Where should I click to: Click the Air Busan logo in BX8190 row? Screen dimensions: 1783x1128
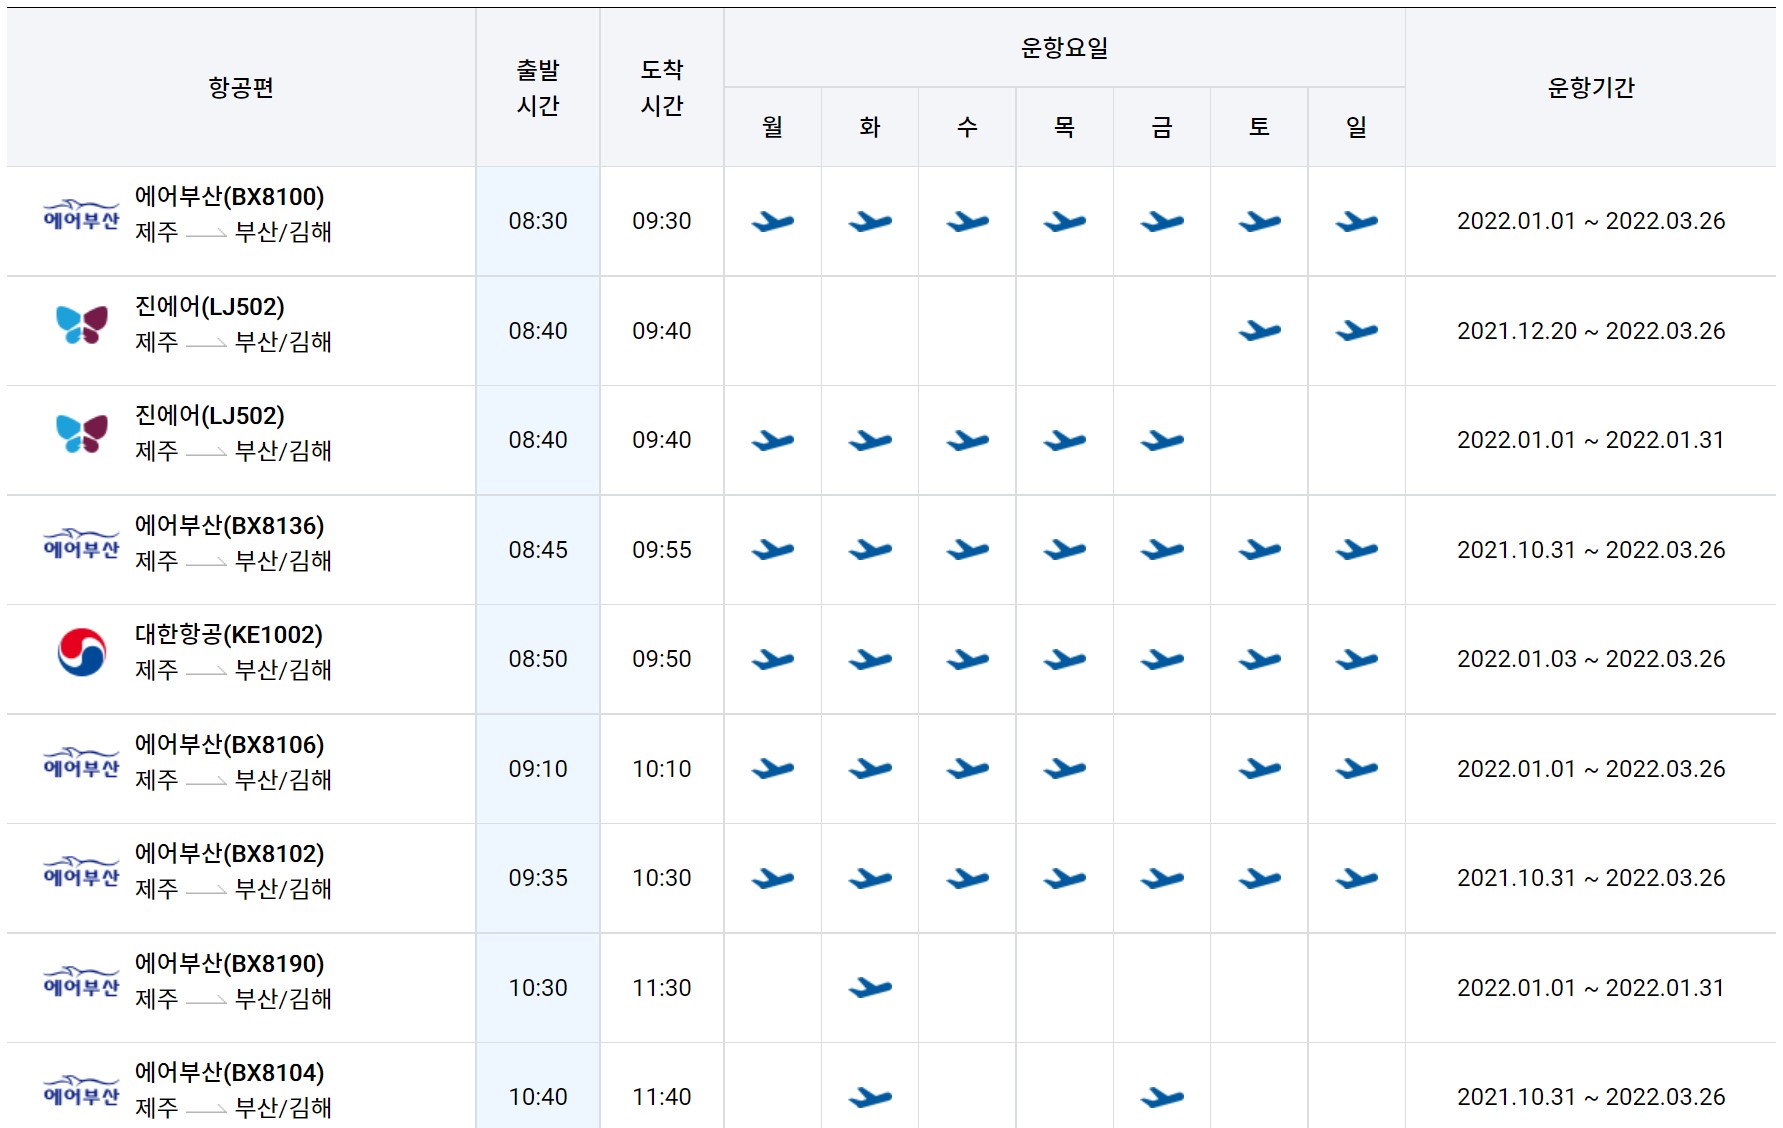[81, 981]
